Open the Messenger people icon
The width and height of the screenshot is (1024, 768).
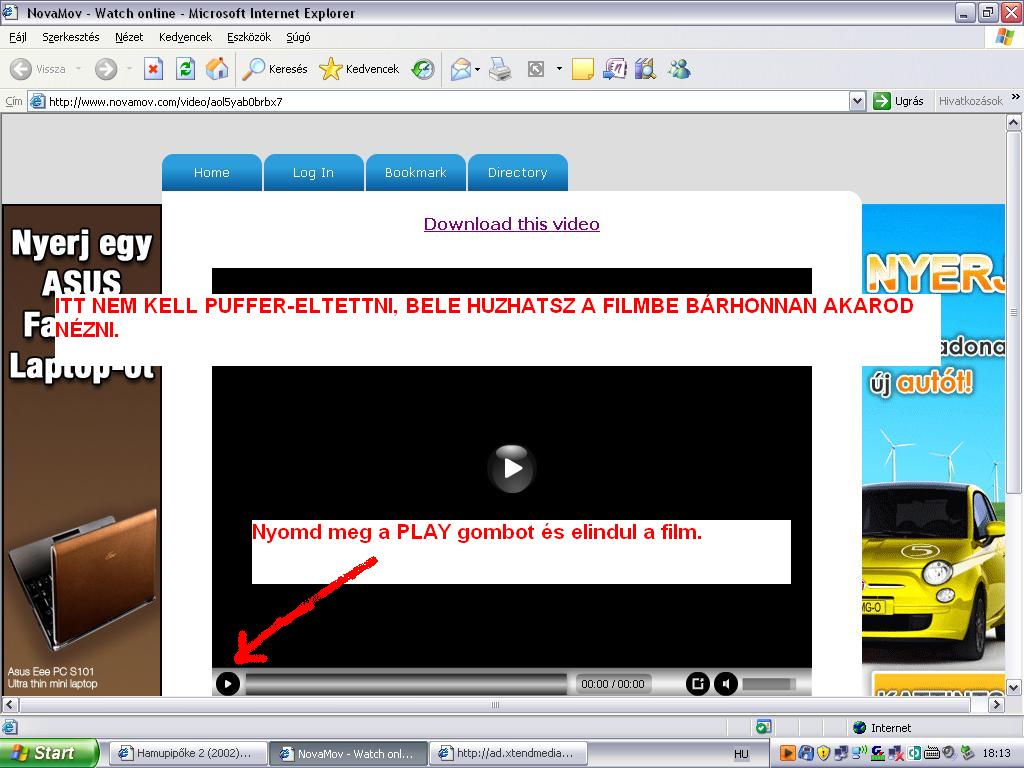click(679, 69)
